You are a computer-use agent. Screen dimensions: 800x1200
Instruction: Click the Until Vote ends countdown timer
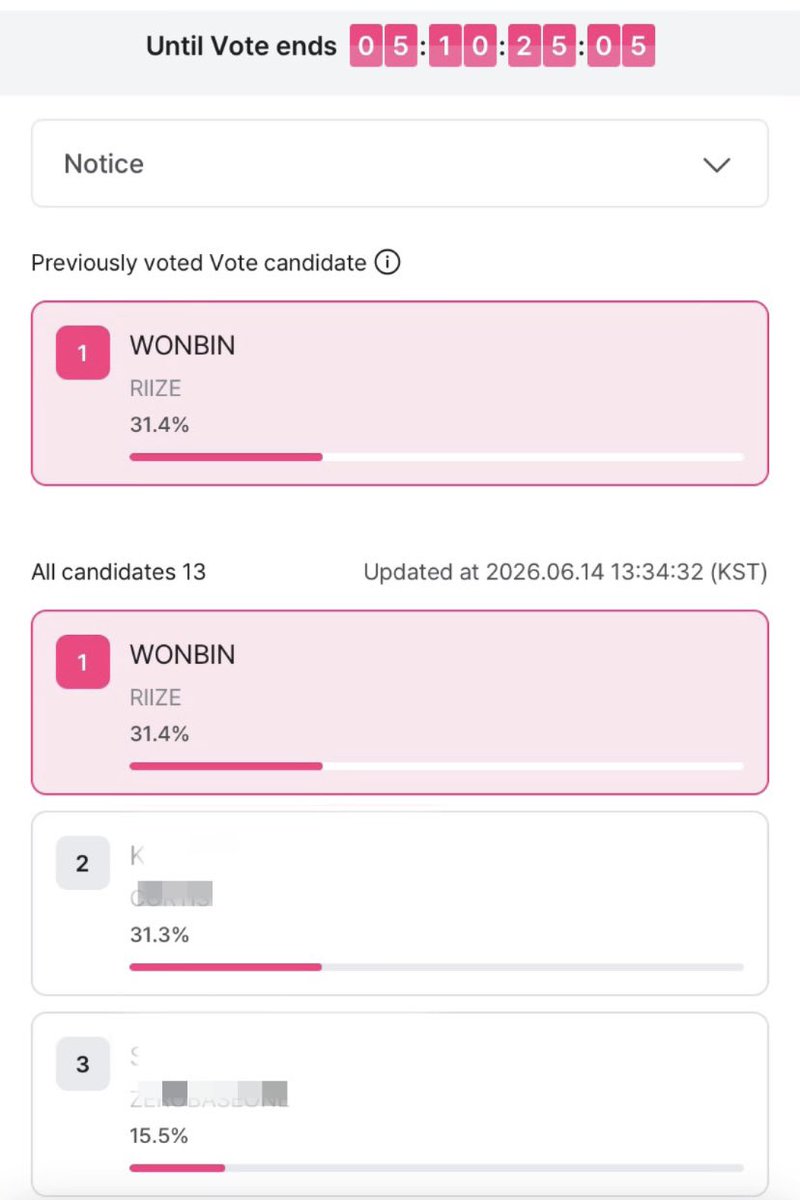[502, 46]
